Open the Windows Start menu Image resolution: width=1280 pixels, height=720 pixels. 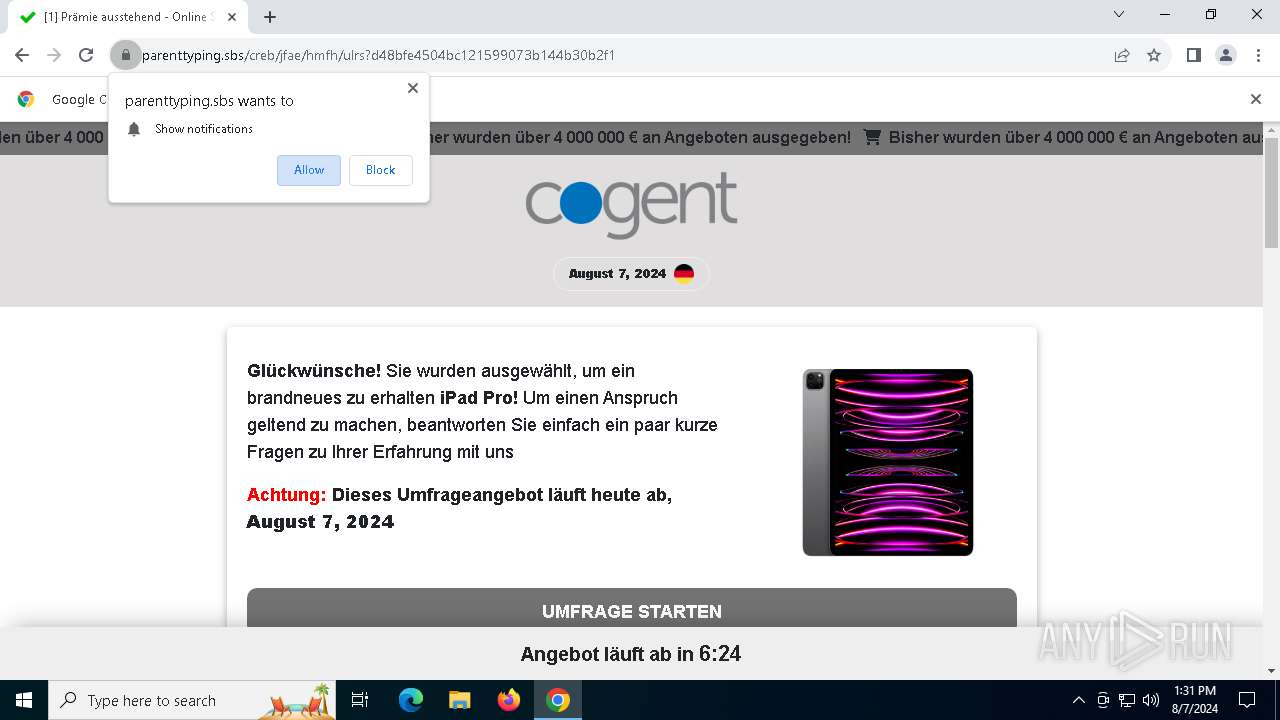click(24, 700)
